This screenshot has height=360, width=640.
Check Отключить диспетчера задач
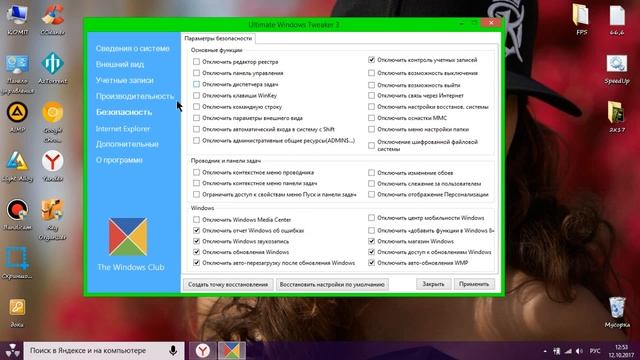(196, 84)
